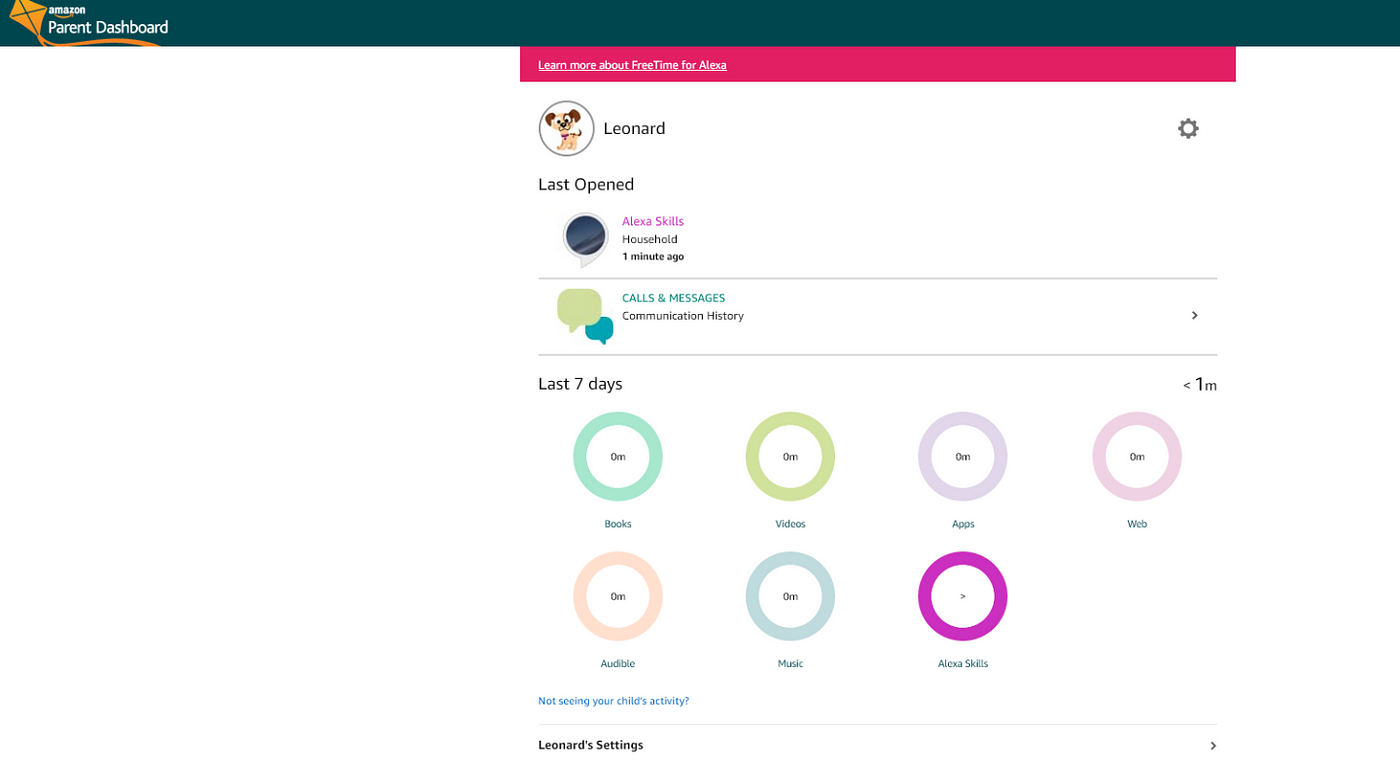Click the Audible label under ring
The image size is (1400, 762).
tap(618, 664)
